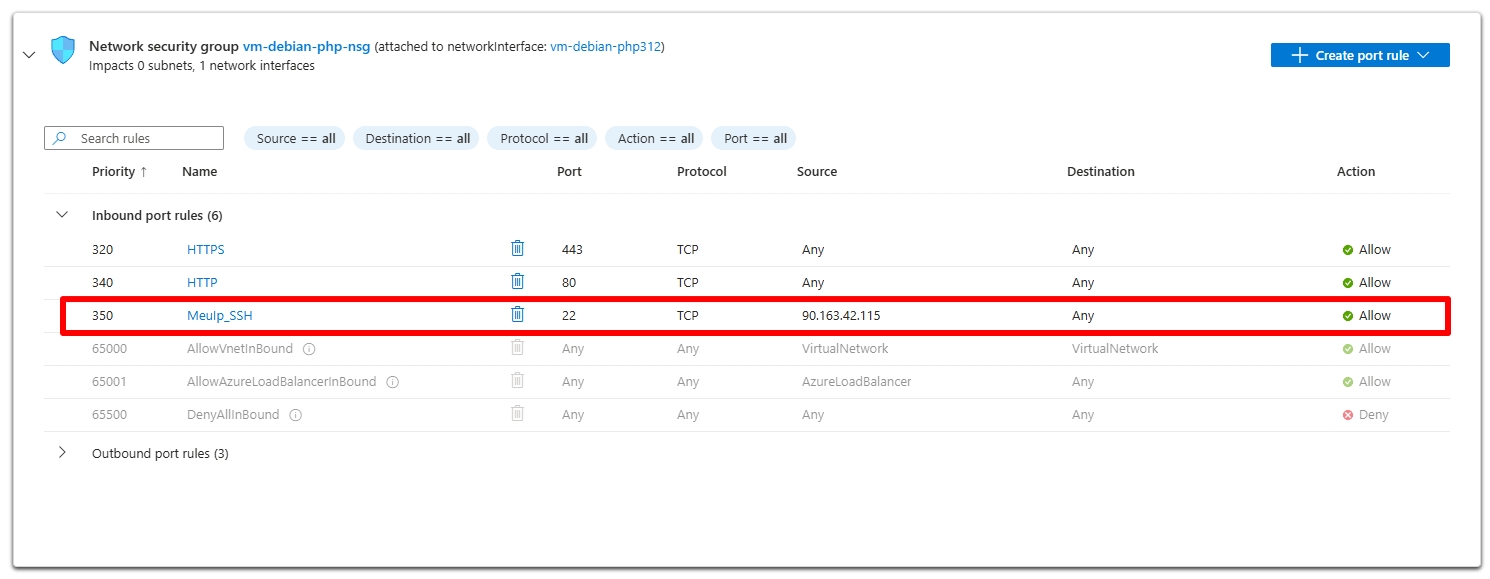Click the VirtualNetwork source cell
Screen dimensions: 1490x579
pos(845,349)
